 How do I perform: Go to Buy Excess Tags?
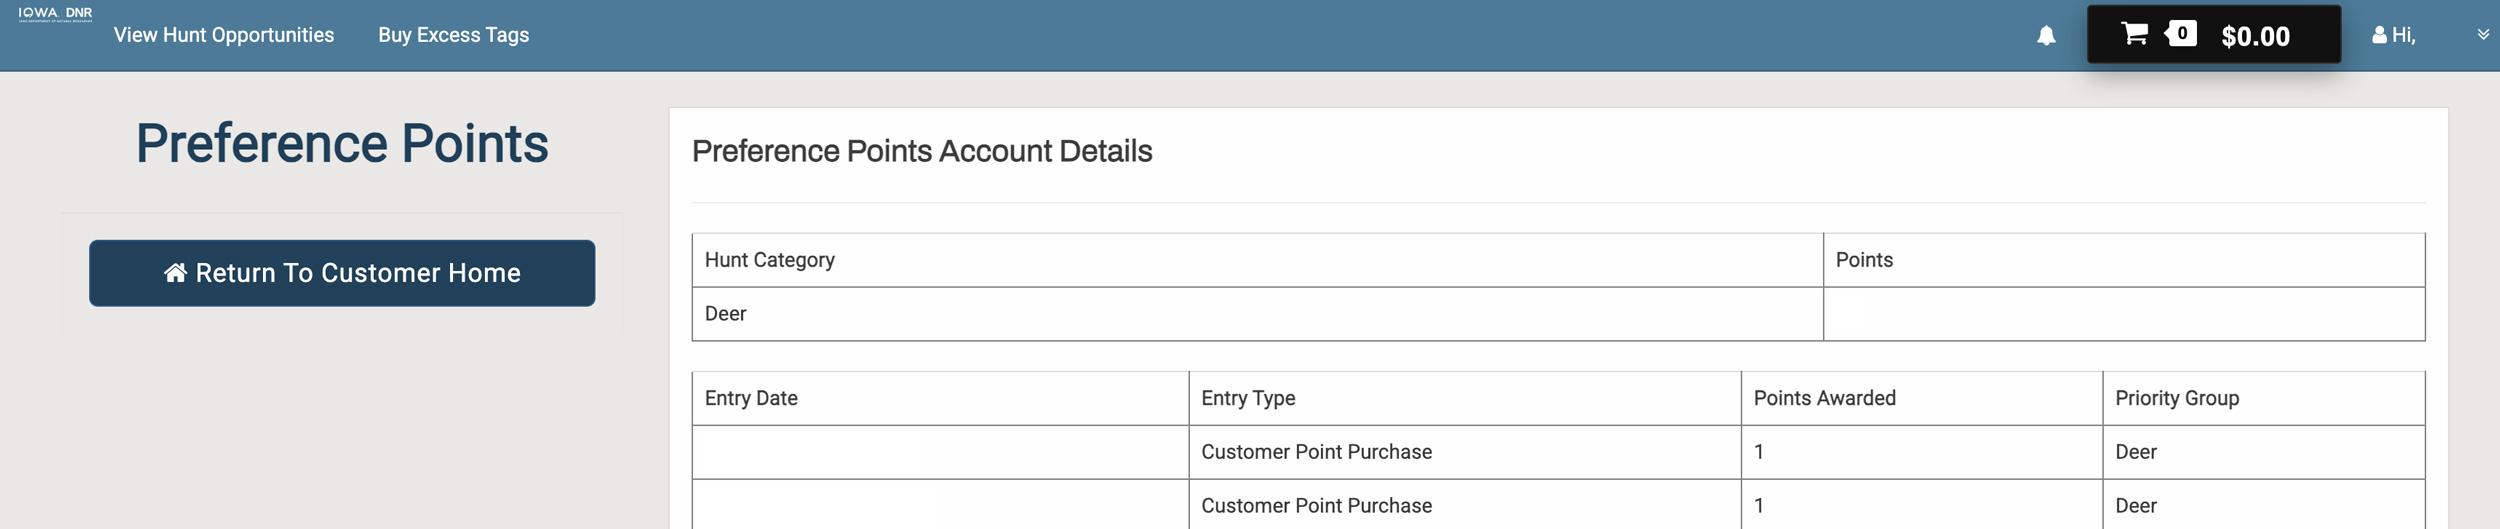453,35
